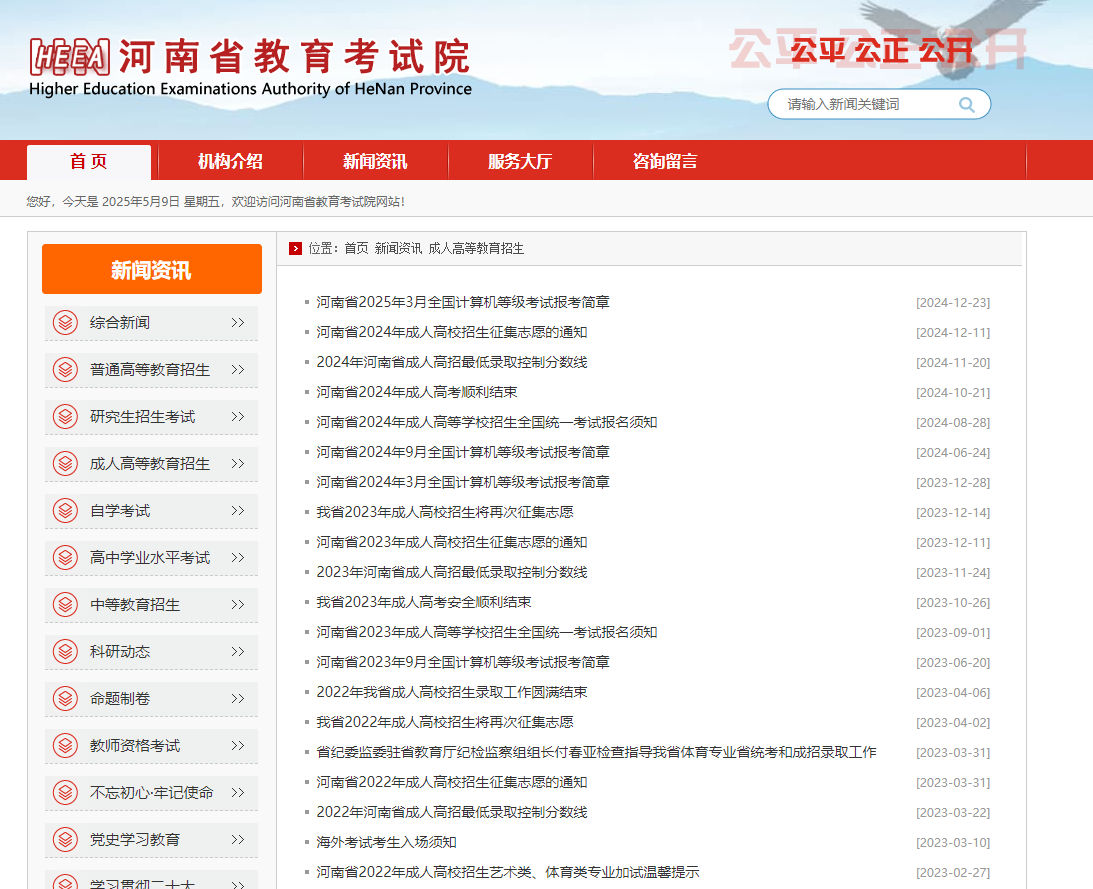Switch to the 首页 tab
The image size is (1093, 889).
point(90,161)
